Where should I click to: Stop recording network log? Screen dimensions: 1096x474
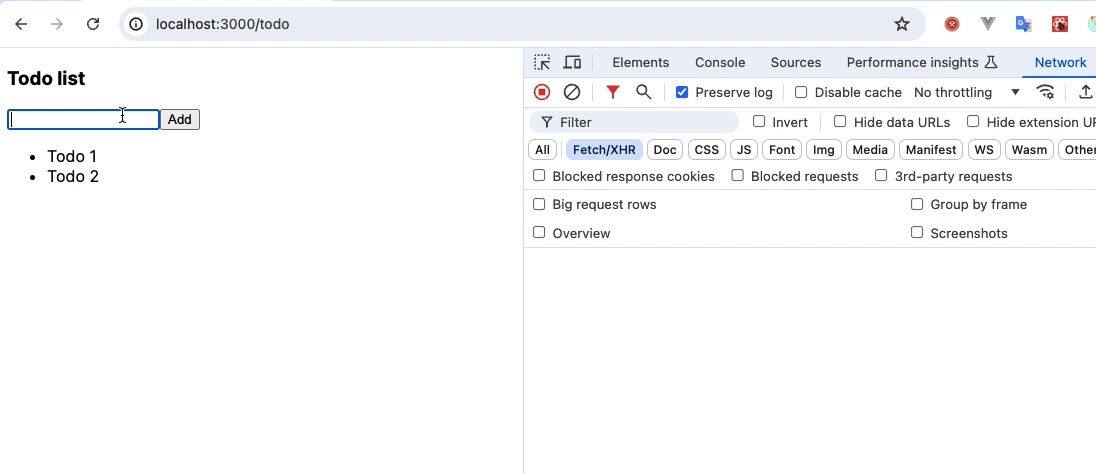pyautogui.click(x=542, y=92)
